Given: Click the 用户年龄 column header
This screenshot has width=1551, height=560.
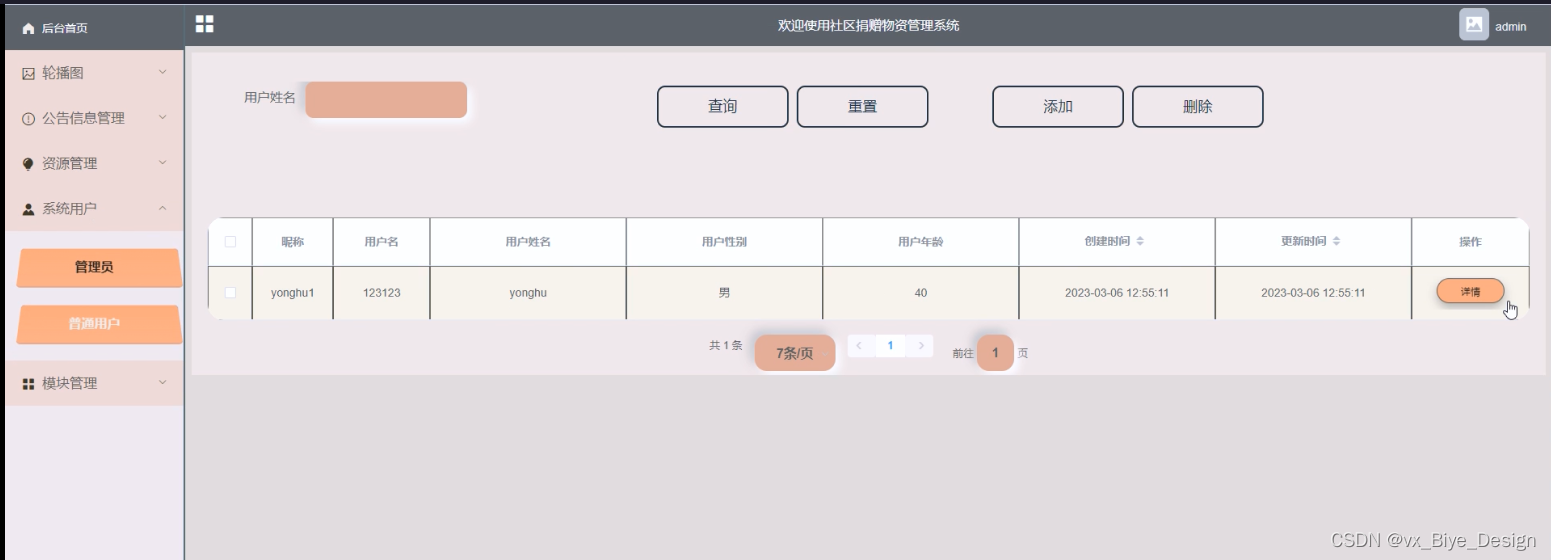Looking at the screenshot, I should (x=920, y=242).
